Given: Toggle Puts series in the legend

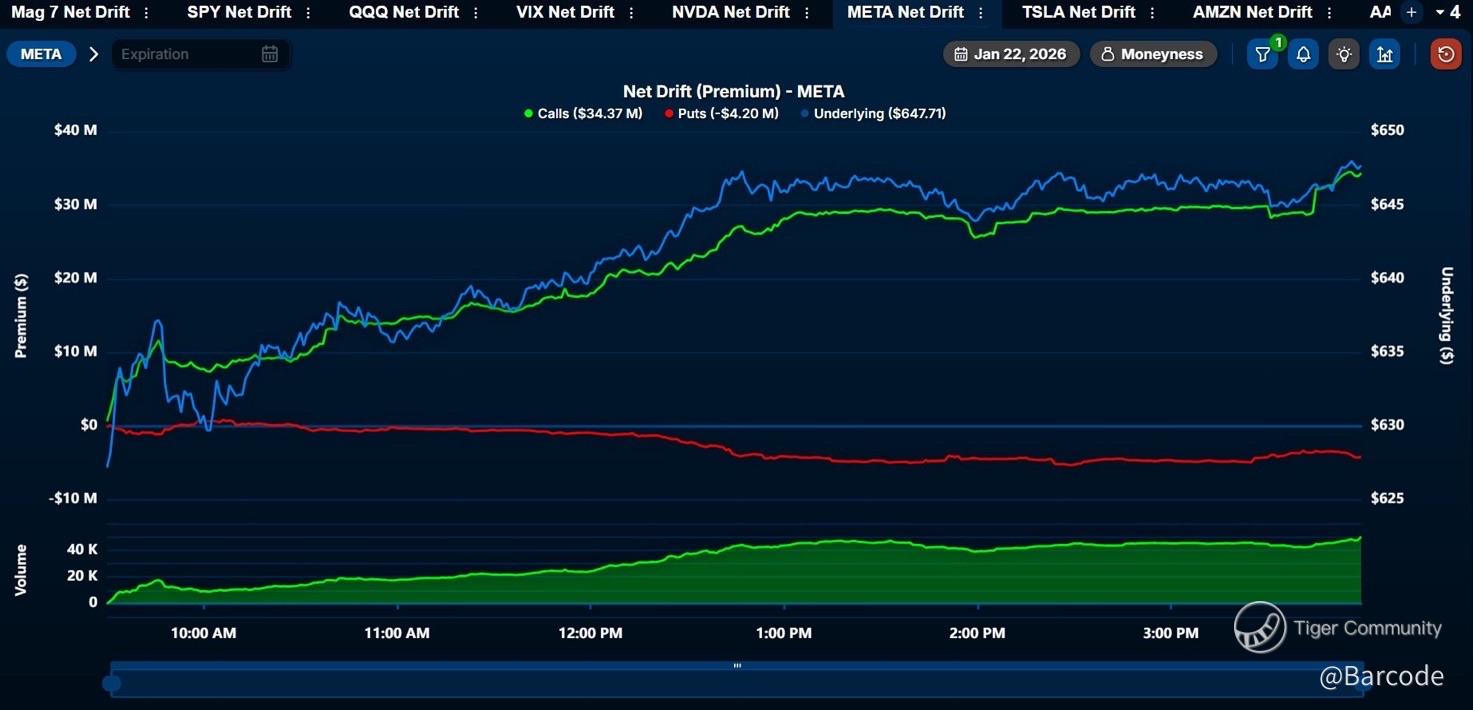Looking at the screenshot, I should coord(721,114).
